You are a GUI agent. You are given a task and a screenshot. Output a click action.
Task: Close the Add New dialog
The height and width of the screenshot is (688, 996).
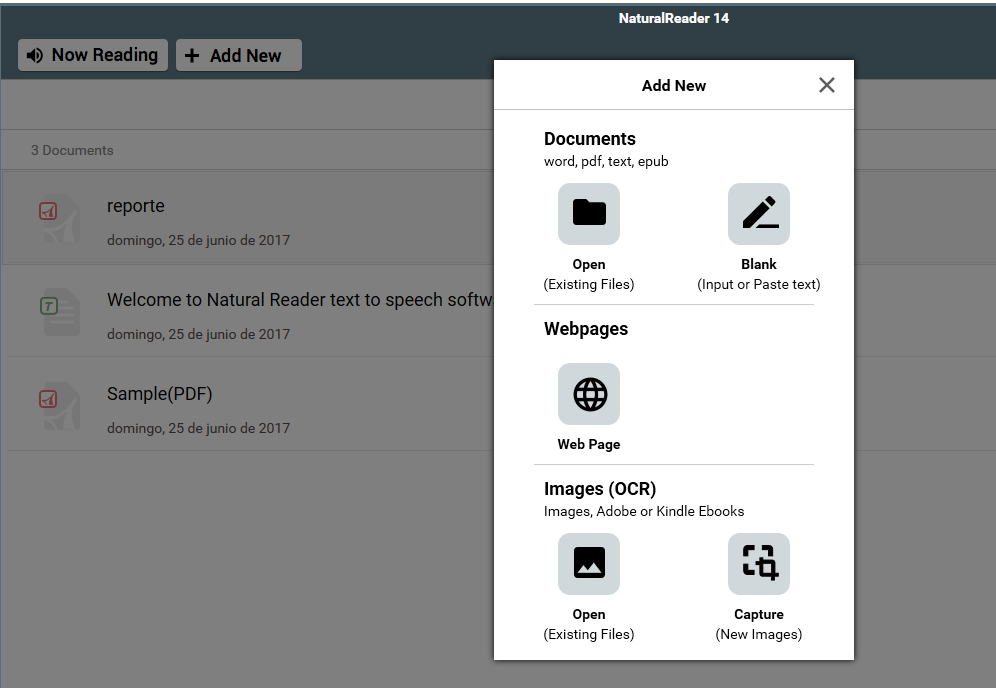826,85
